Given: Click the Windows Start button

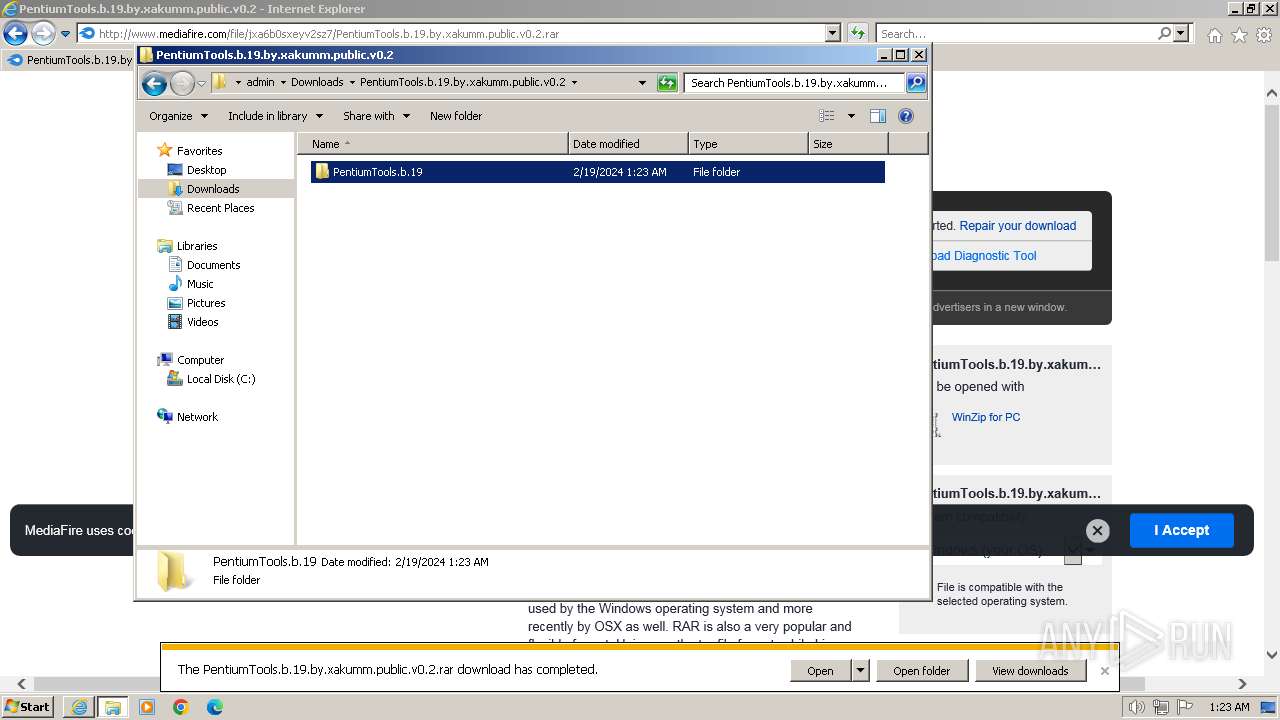Looking at the screenshot, I should tap(28, 707).
